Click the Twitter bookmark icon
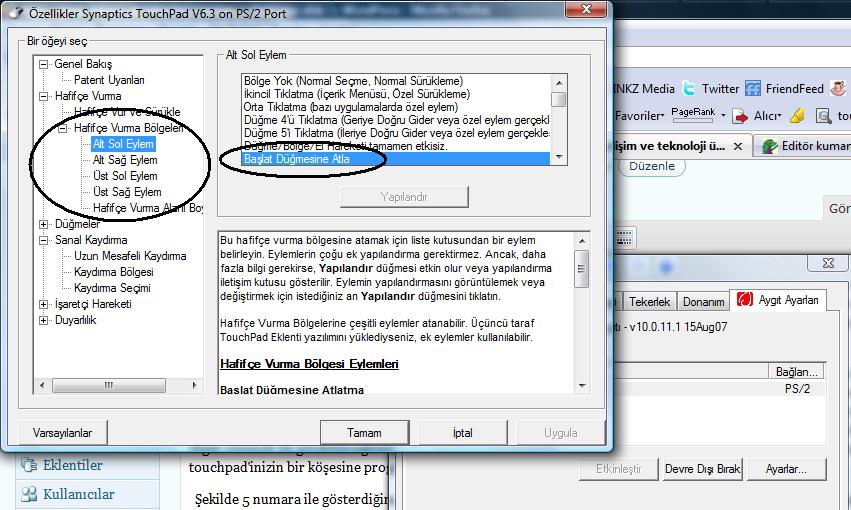The width and height of the screenshot is (851, 510). tap(689, 88)
